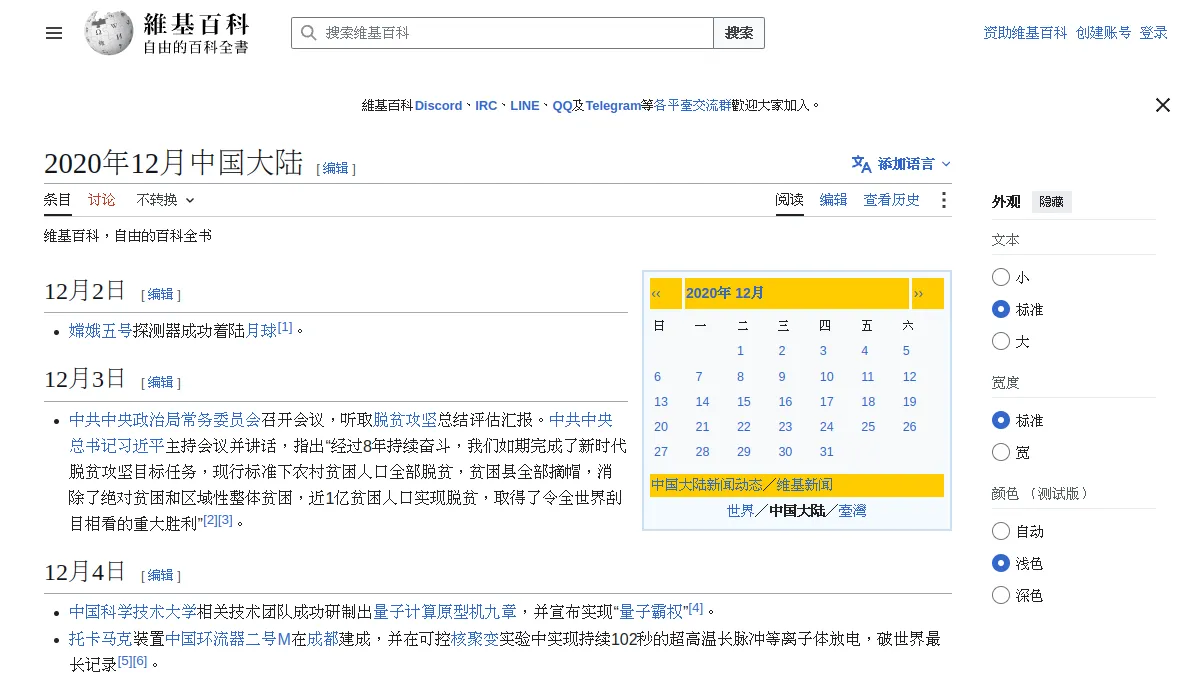Open the 习近平 link
This screenshot has height=675, width=1200.
coord(141,445)
